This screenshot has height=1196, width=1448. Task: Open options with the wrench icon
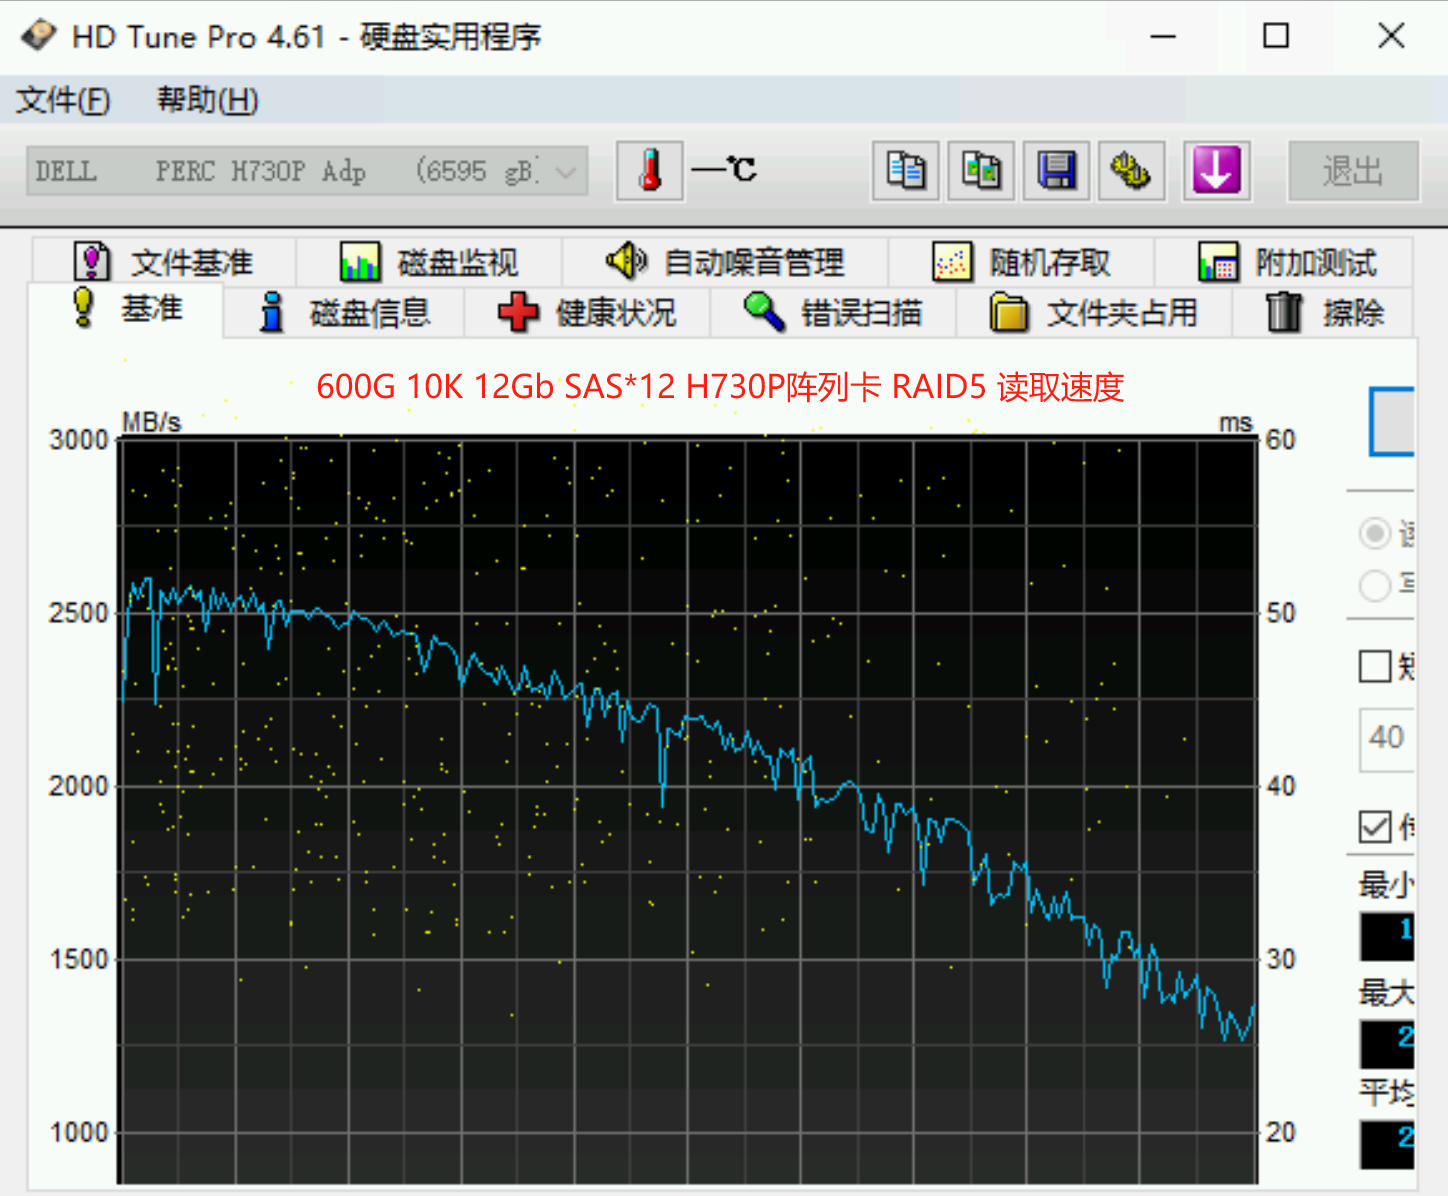(x=1132, y=171)
